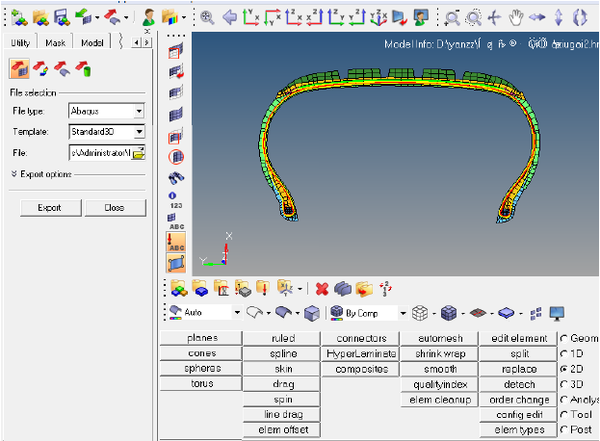The height and width of the screenshot is (441, 600).
Task: Select the 1D page radio button
Action: [x=563, y=354]
